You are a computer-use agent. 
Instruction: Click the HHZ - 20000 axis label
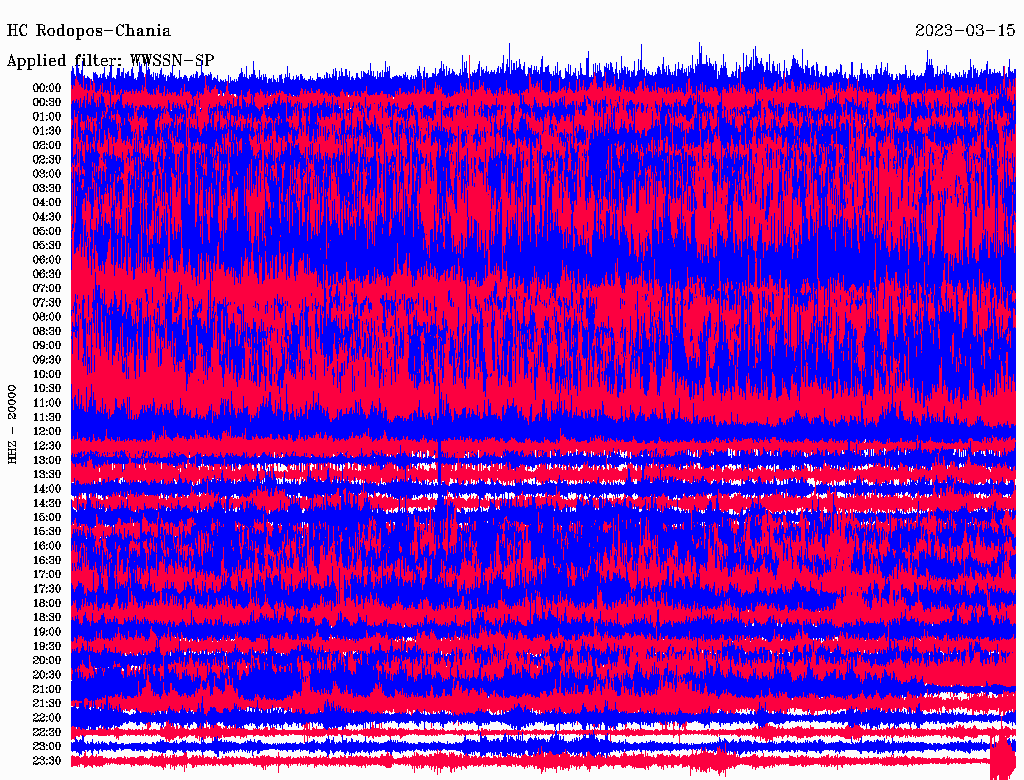click(13, 422)
